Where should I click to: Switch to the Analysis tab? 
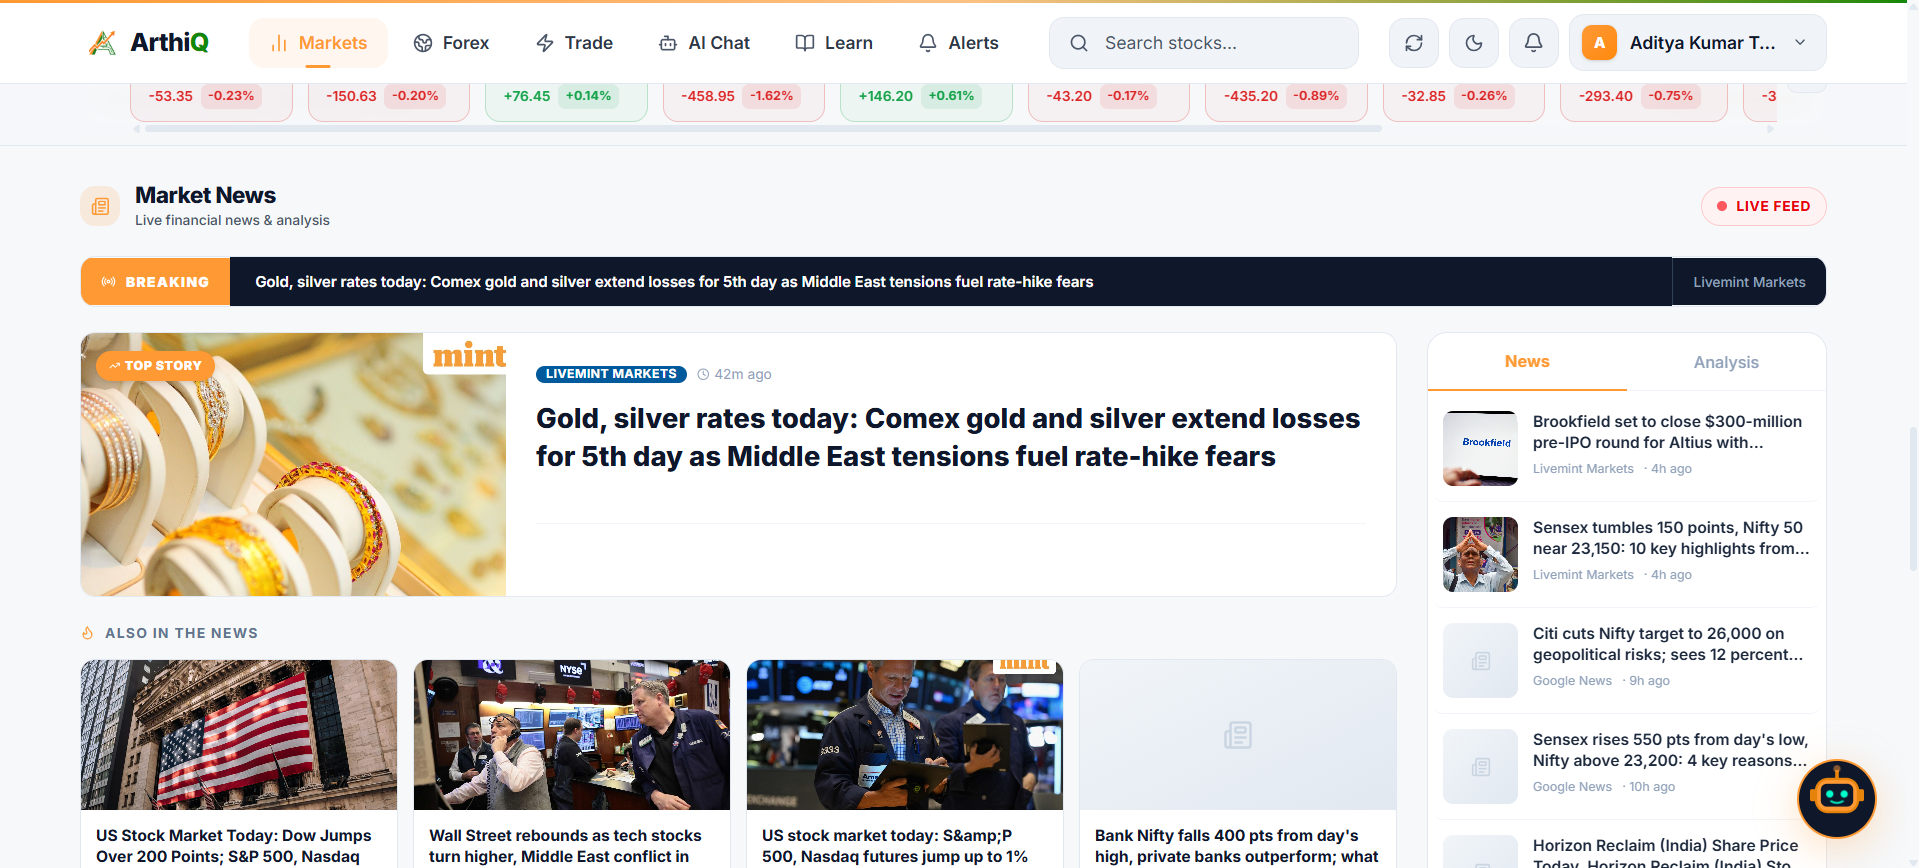point(1726,362)
